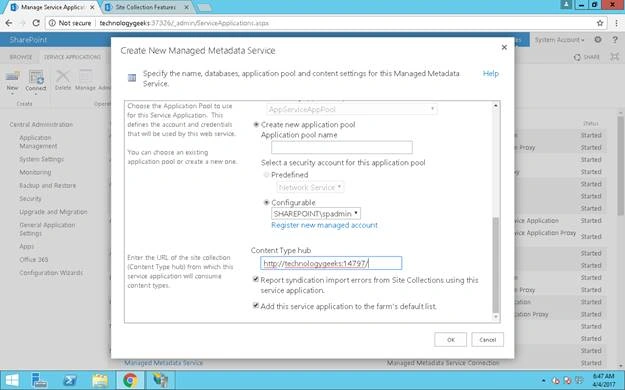Switch to Site Collection Features browser tab
This screenshot has width=625, height=390.
(145, 7)
